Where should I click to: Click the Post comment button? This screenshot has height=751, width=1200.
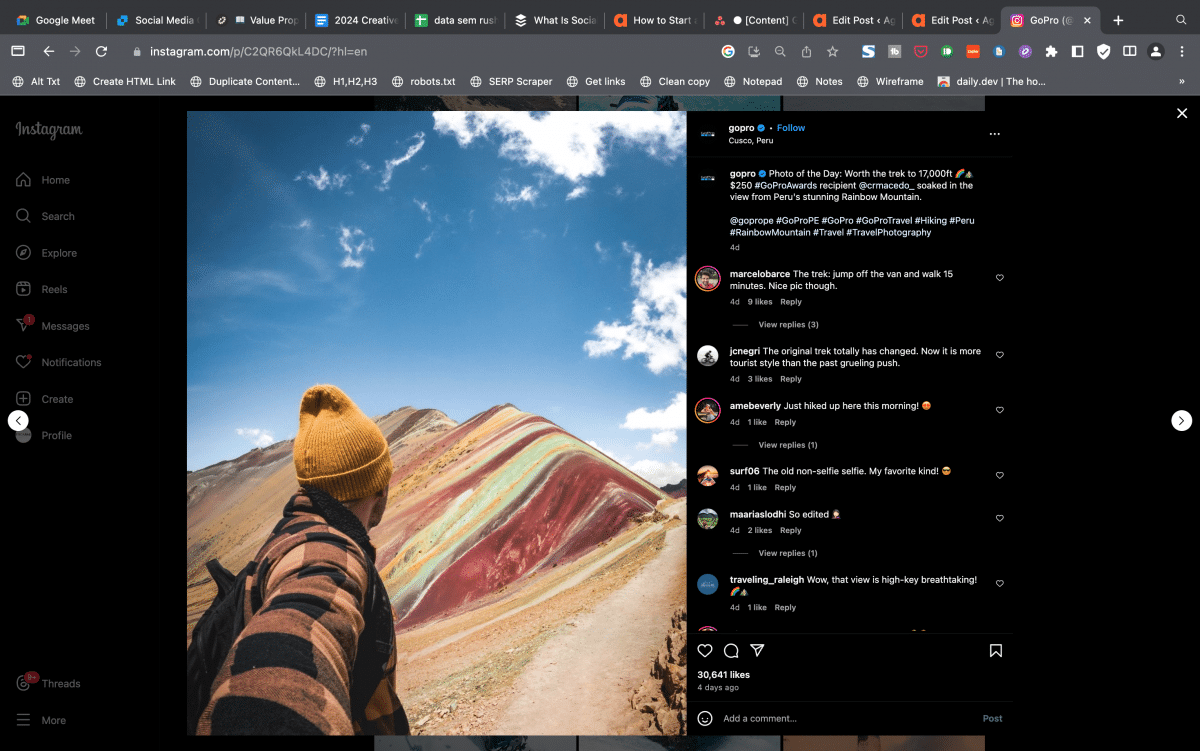992,718
